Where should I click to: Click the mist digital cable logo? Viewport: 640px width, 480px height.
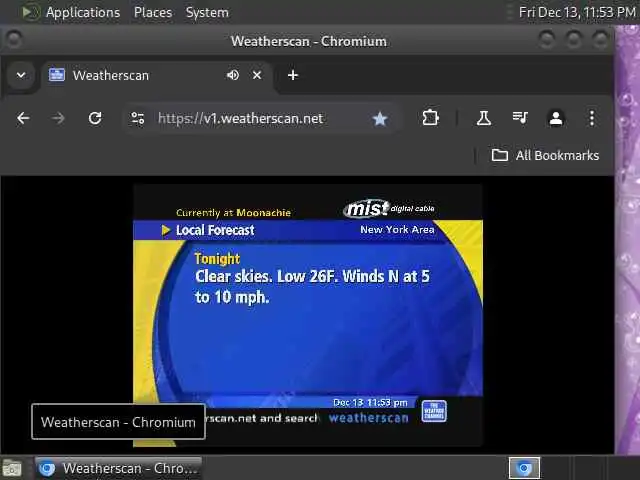point(389,208)
